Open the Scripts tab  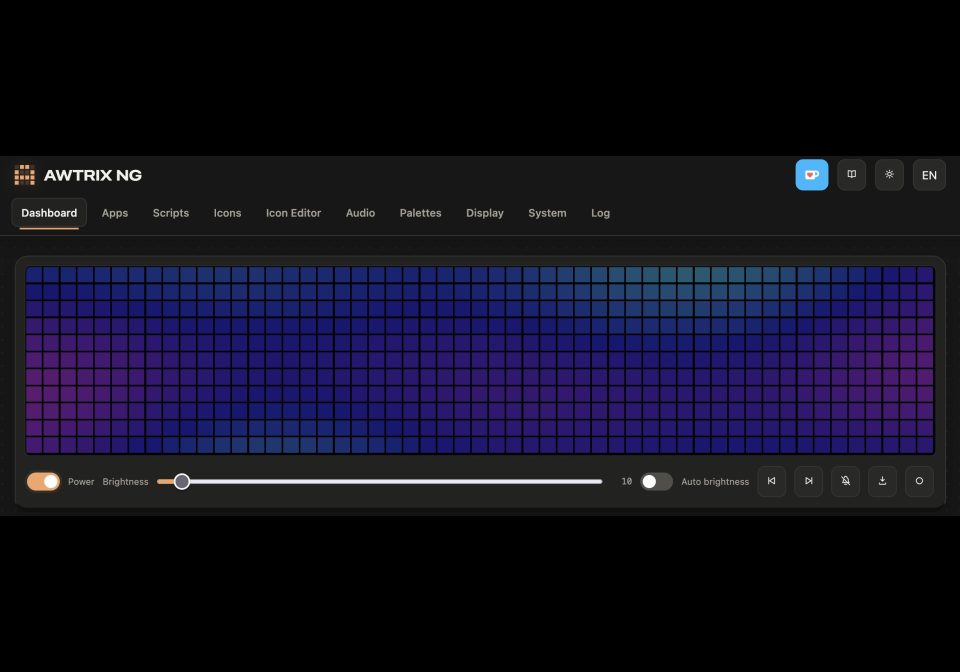point(171,213)
